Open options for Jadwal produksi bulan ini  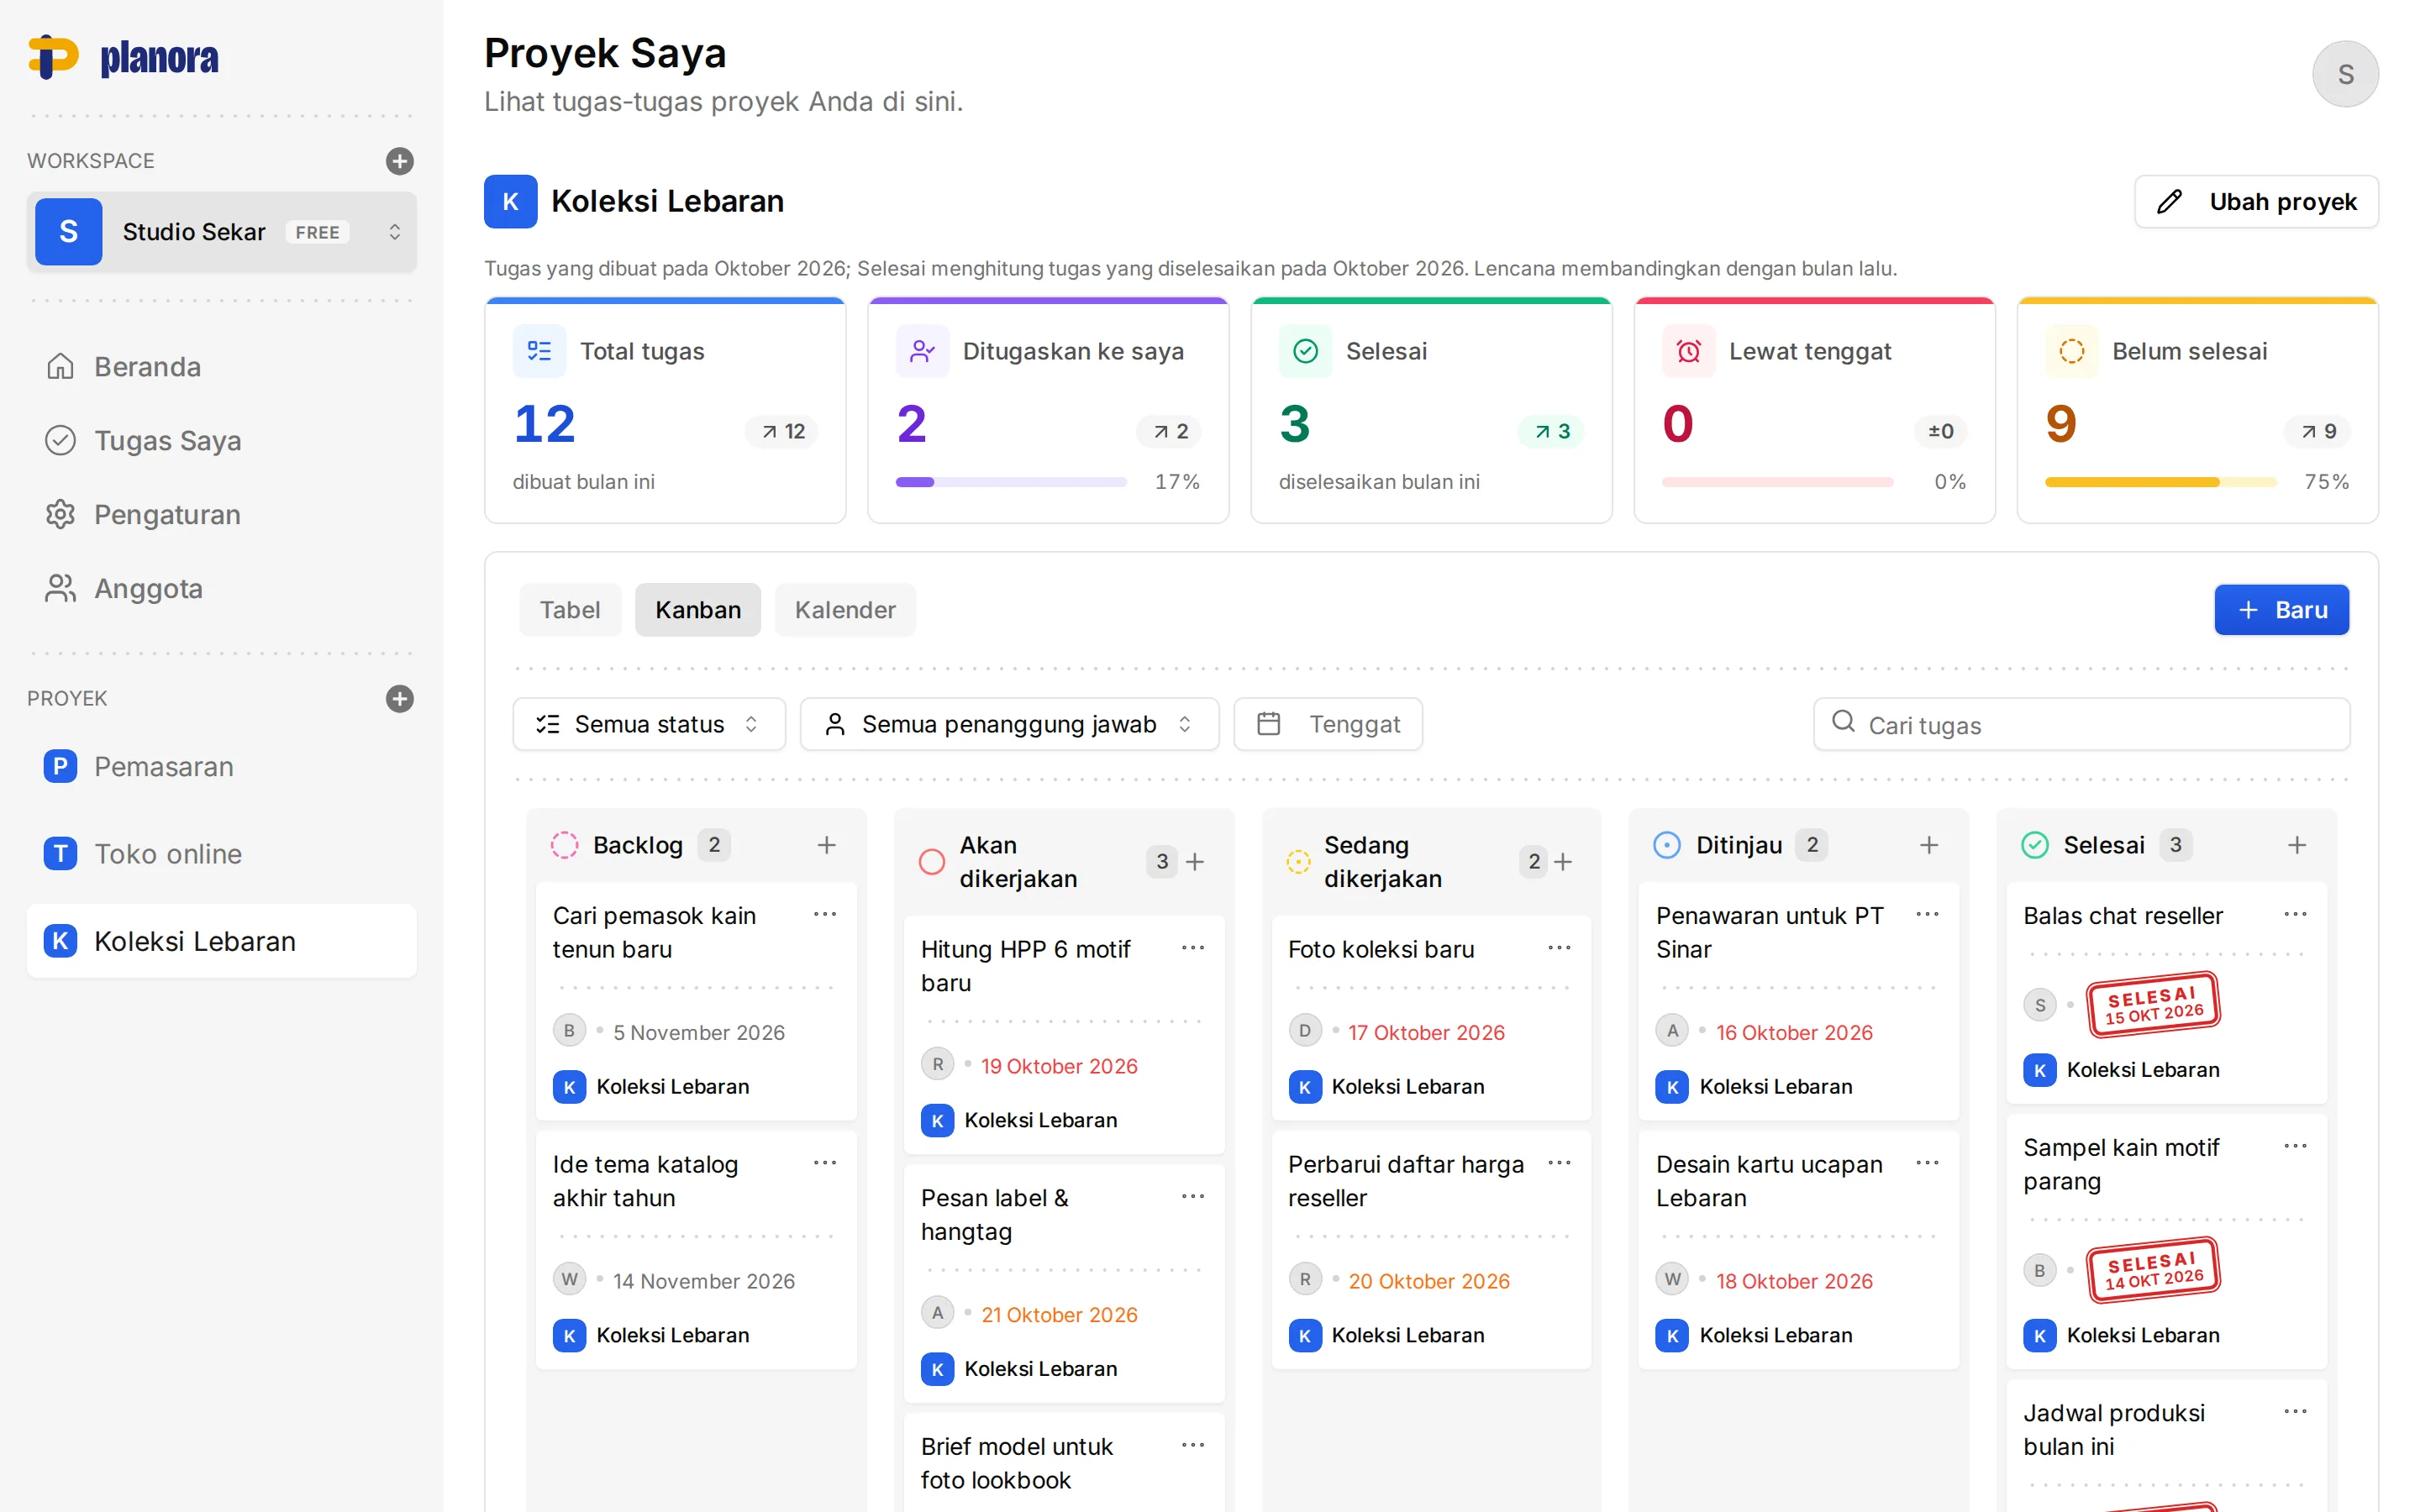(x=2295, y=1411)
